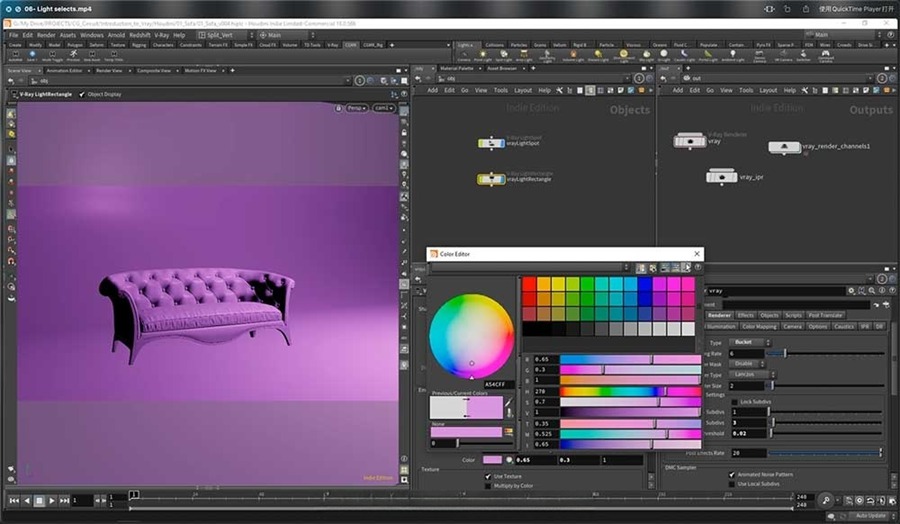The height and width of the screenshot is (524, 900).
Task: Open the Lanczos filter type dropdown
Action: [751, 374]
